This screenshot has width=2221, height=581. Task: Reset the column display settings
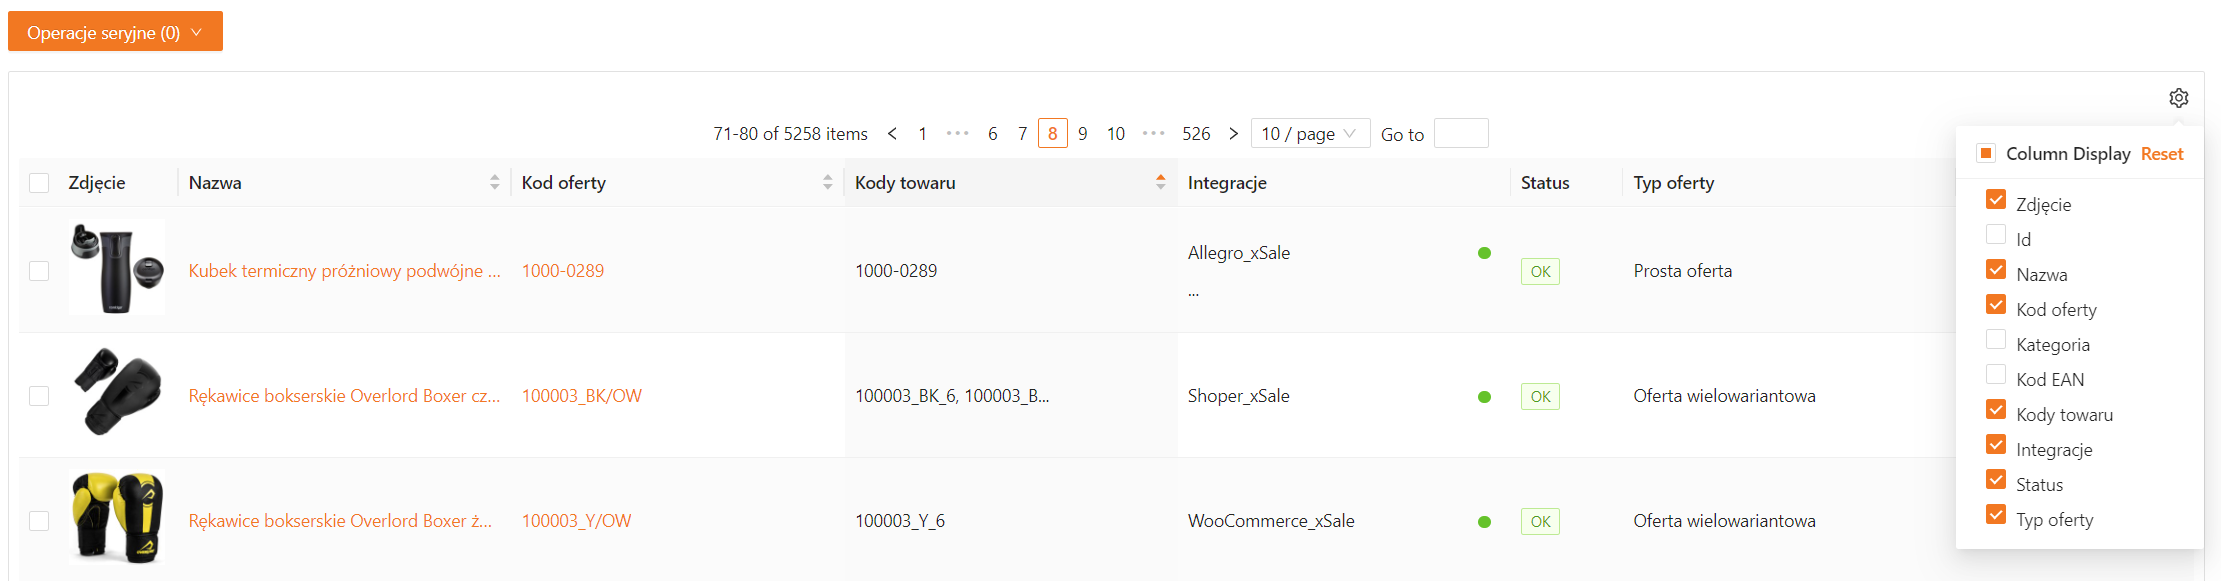click(2161, 154)
